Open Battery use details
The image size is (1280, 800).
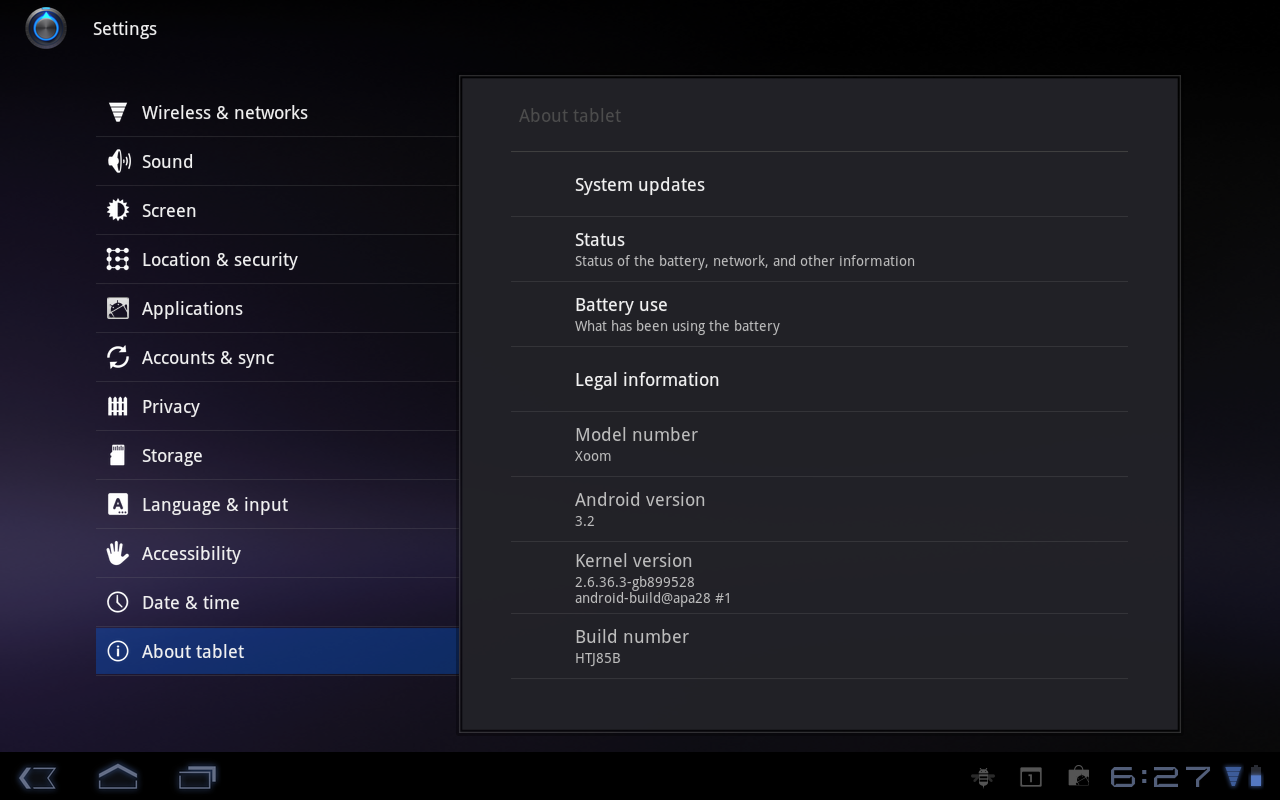pos(819,314)
